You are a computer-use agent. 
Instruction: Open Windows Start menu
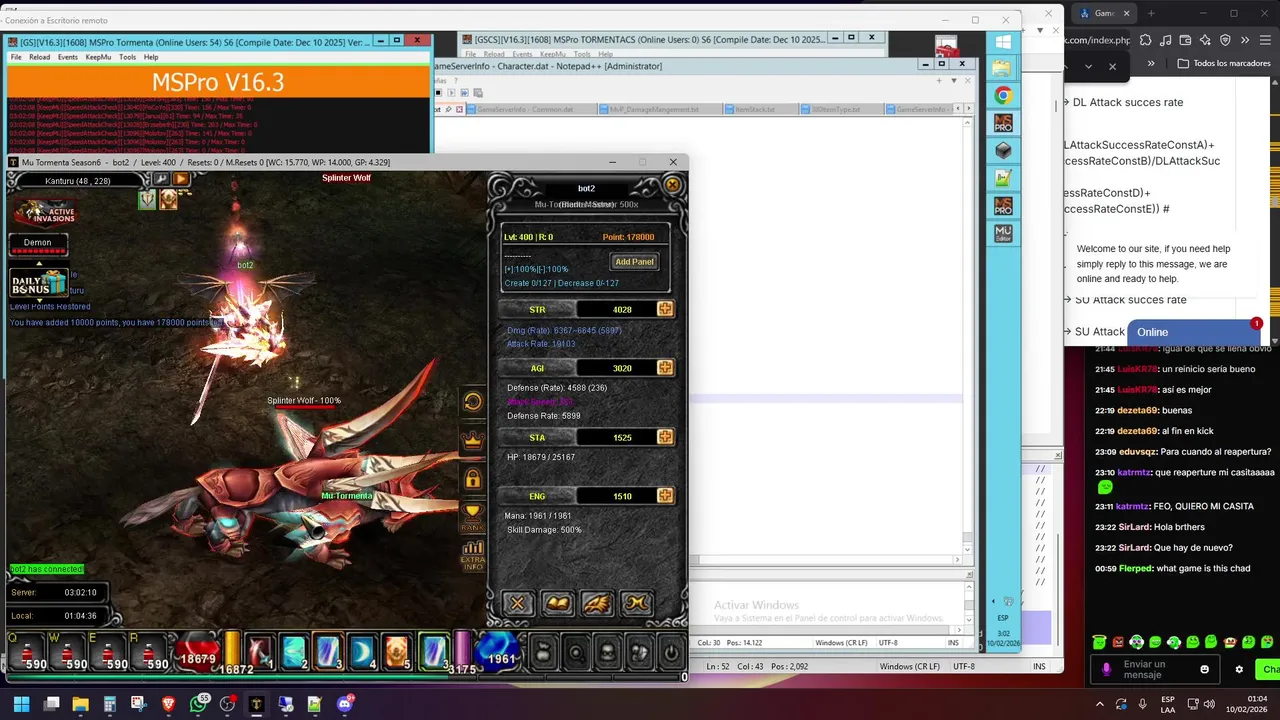[x=21, y=704]
